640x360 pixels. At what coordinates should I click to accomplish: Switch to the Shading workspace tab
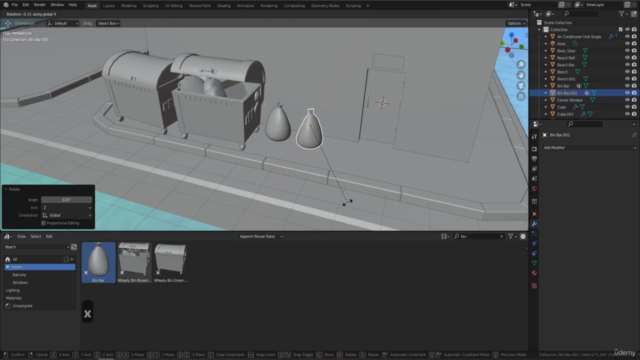(x=224, y=6)
